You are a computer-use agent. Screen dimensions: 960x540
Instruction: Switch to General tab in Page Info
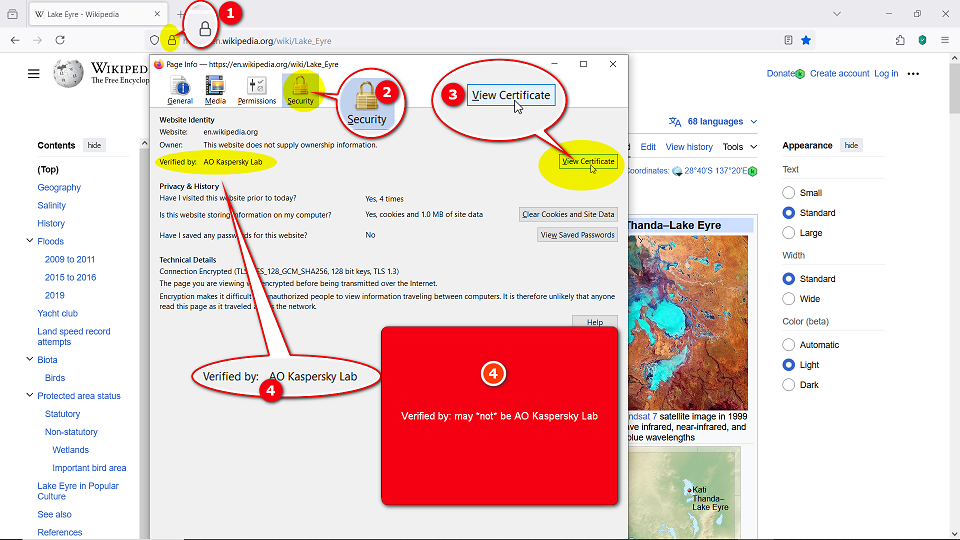pos(180,91)
